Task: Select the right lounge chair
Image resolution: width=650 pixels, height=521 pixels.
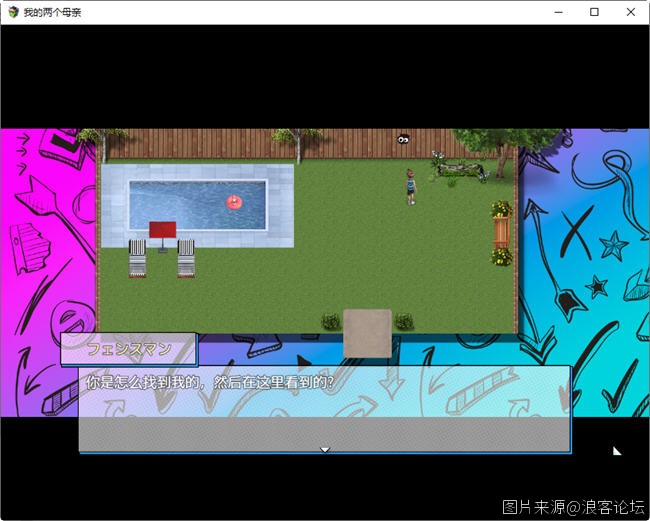Action: 186,258
